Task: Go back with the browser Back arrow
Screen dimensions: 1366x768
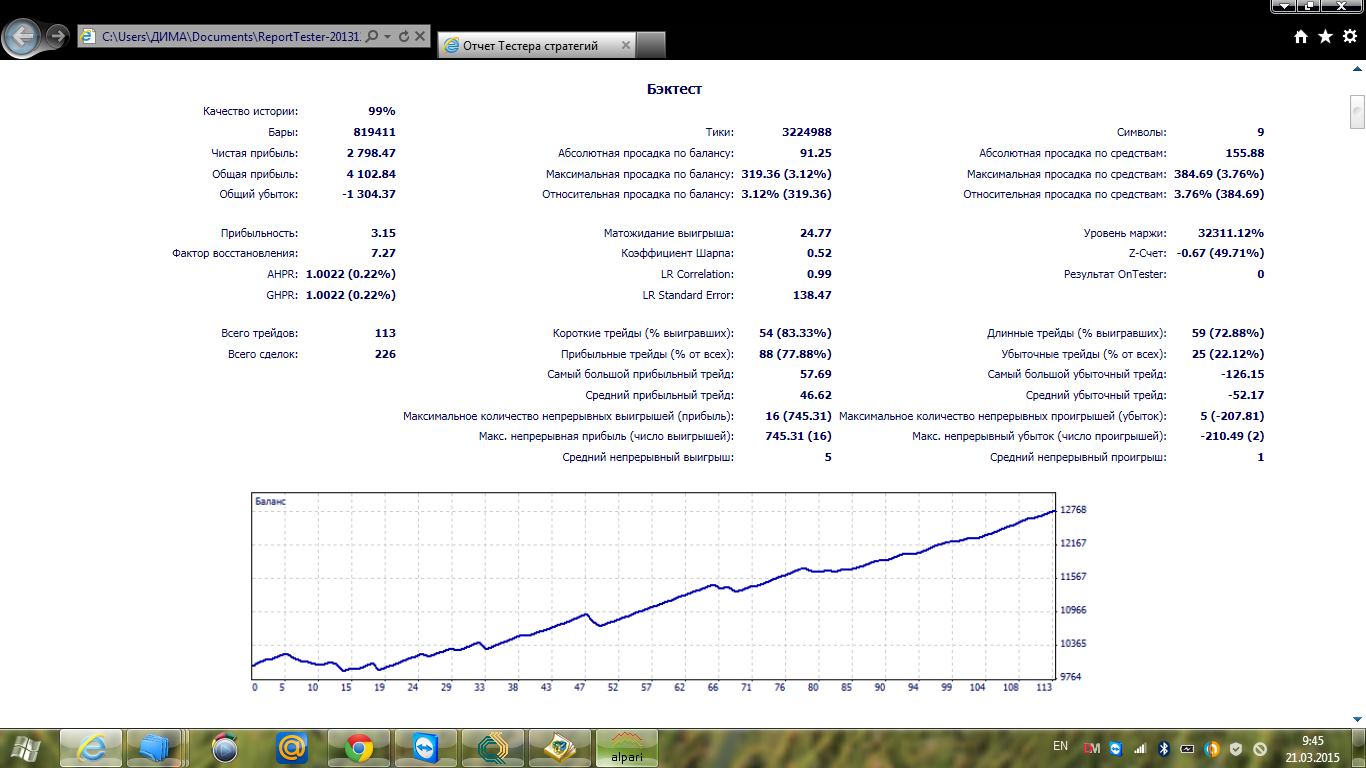Action: [x=22, y=37]
